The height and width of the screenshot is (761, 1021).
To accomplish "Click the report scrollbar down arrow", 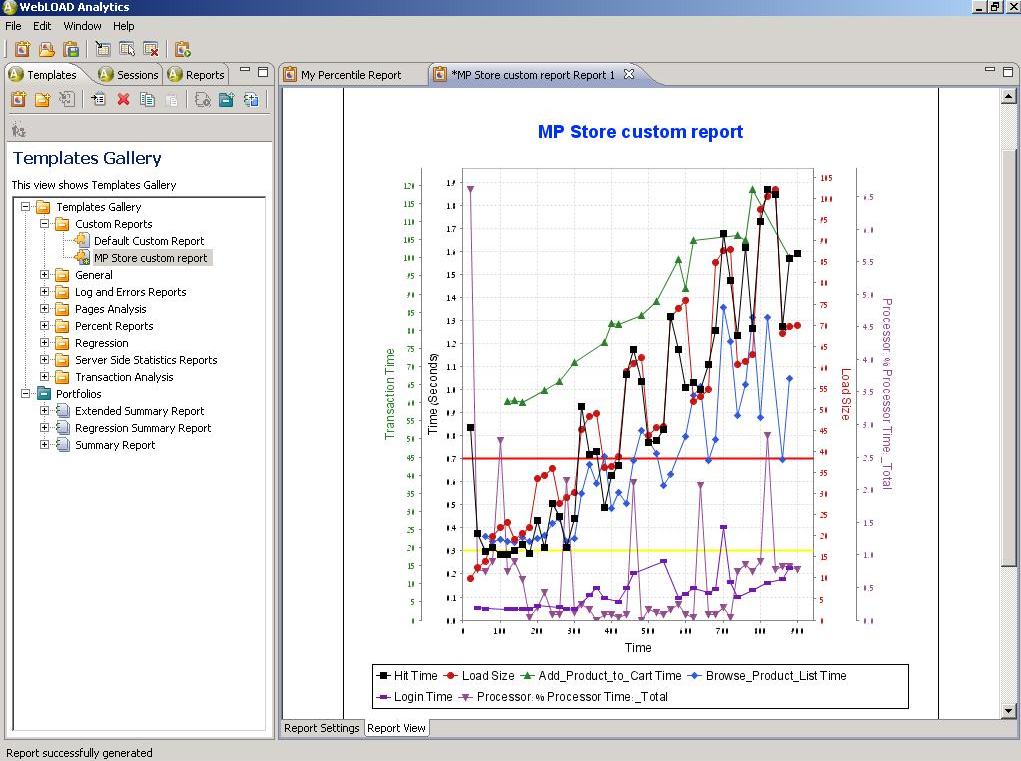I will pos(1009,711).
